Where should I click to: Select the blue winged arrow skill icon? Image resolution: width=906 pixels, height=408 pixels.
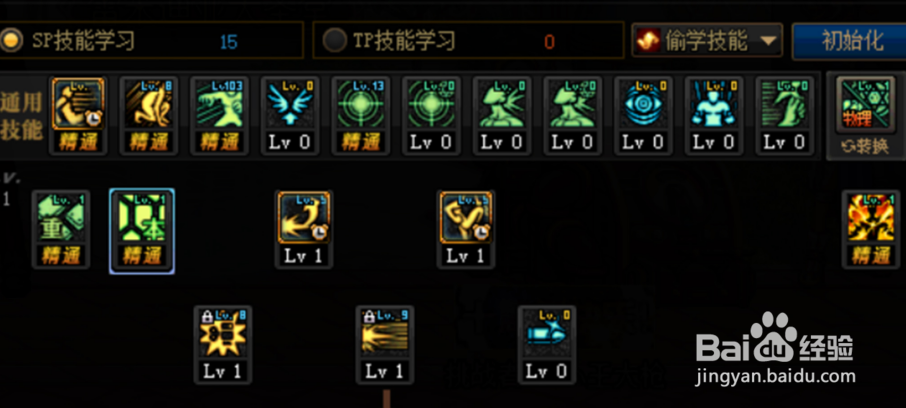point(290,104)
